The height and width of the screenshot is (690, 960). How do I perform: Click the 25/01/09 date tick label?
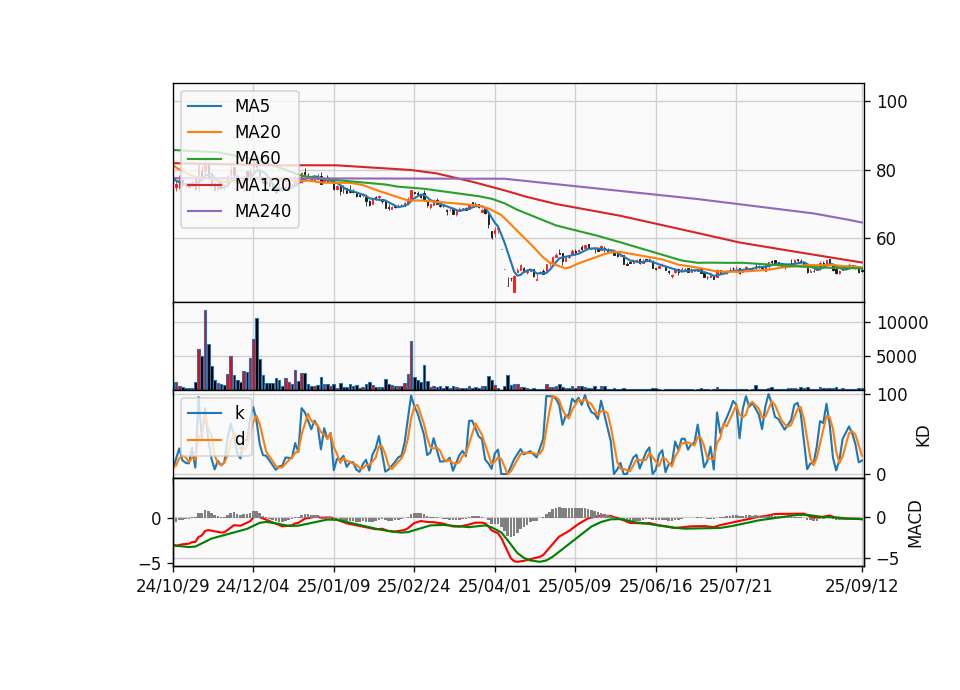click(x=334, y=586)
